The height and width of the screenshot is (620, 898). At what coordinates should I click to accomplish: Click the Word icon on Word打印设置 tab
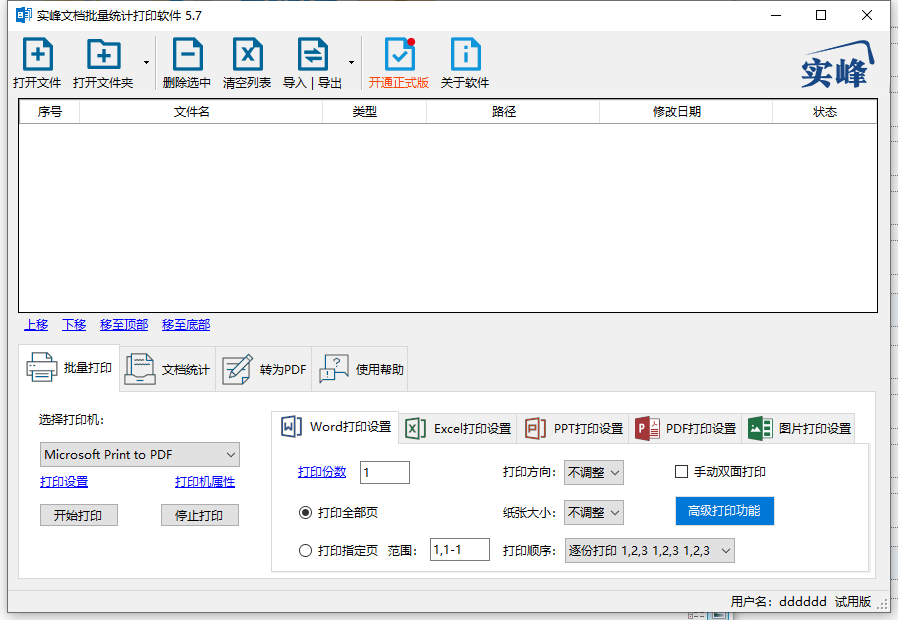tap(292, 427)
